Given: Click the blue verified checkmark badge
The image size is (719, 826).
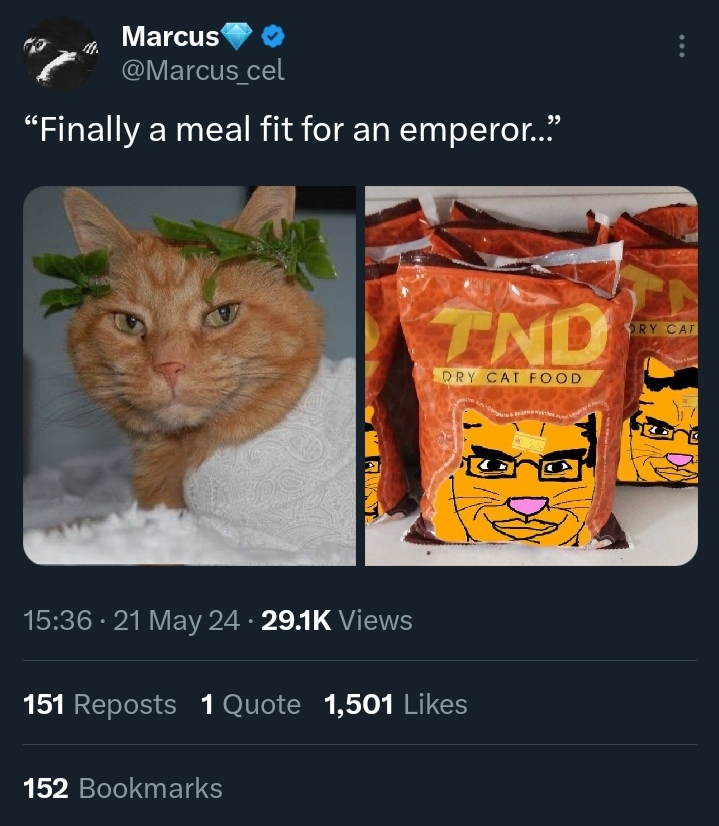Looking at the screenshot, I should [273, 36].
